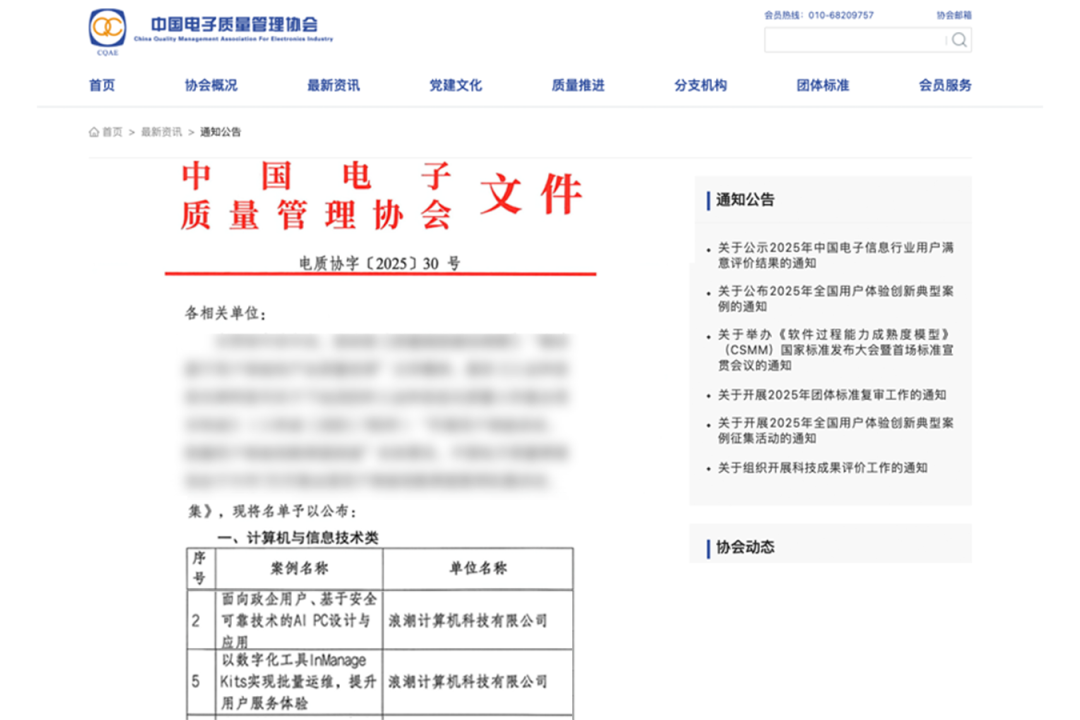
Task: Click inside the search input field
Action: (860, 40)
